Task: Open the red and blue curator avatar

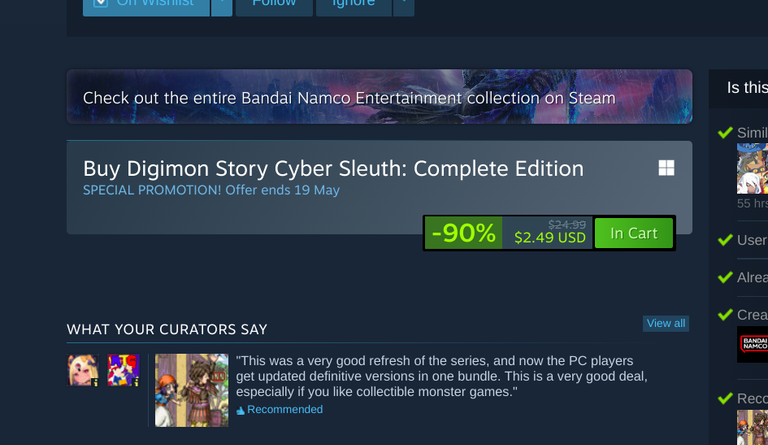Action: 123,370
